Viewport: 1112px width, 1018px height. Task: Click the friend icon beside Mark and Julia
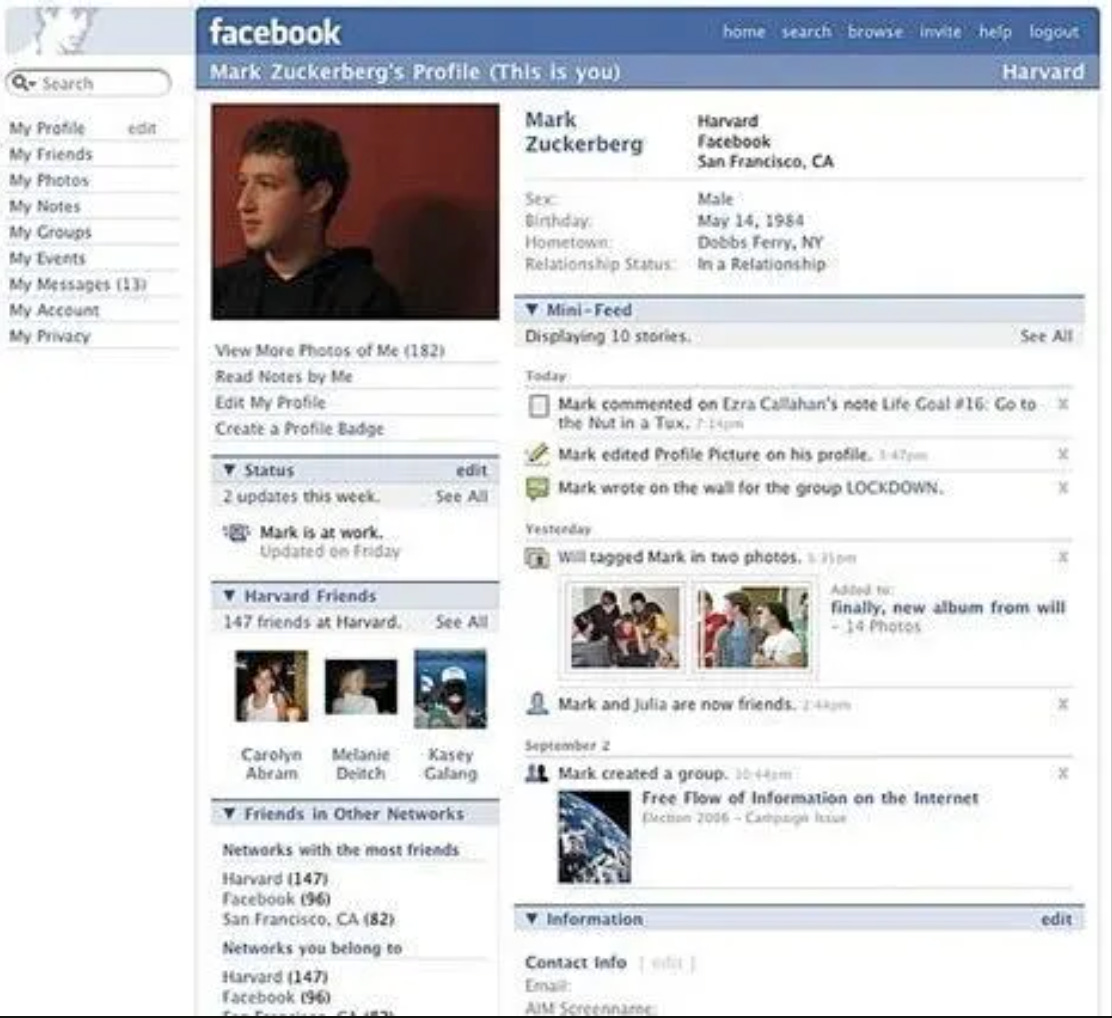coord(537,704)
